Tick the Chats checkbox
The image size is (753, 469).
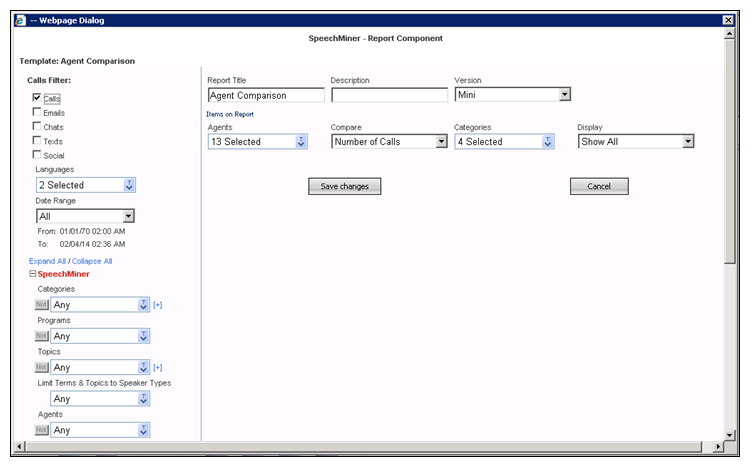pos(37,126)
